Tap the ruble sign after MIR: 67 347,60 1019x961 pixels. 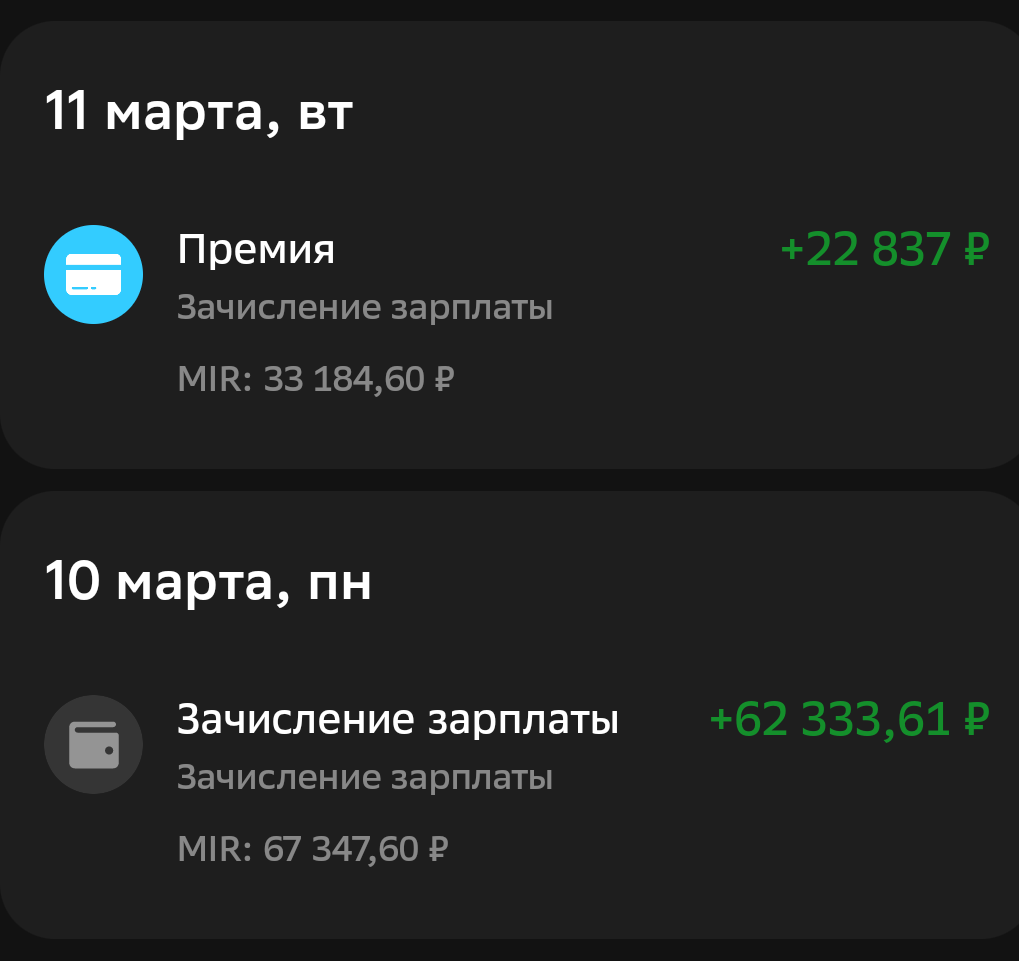pyautogui.click(x=437, y=850)
